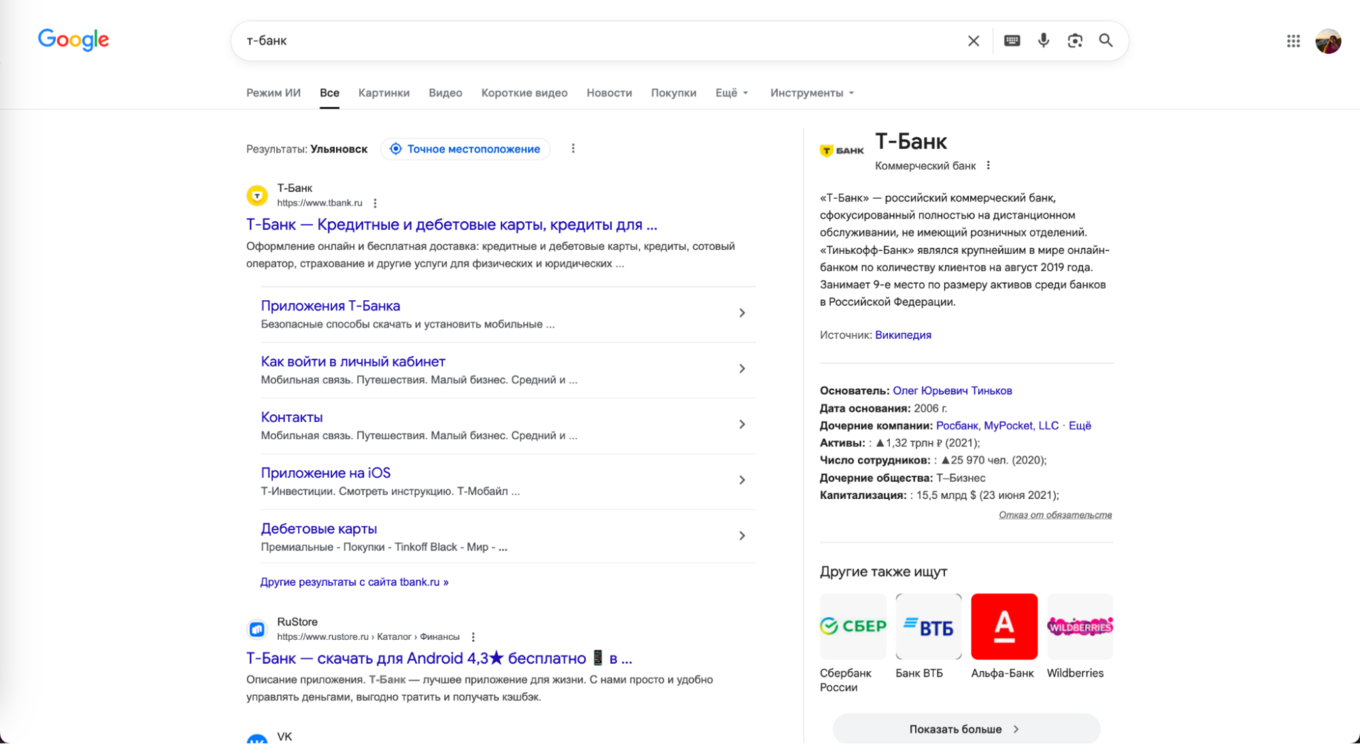Expand the Дебетовые карты sitelink chevron
This screenshot has width=1360, height=744.
pyautogui.click(x=741, y=535)
